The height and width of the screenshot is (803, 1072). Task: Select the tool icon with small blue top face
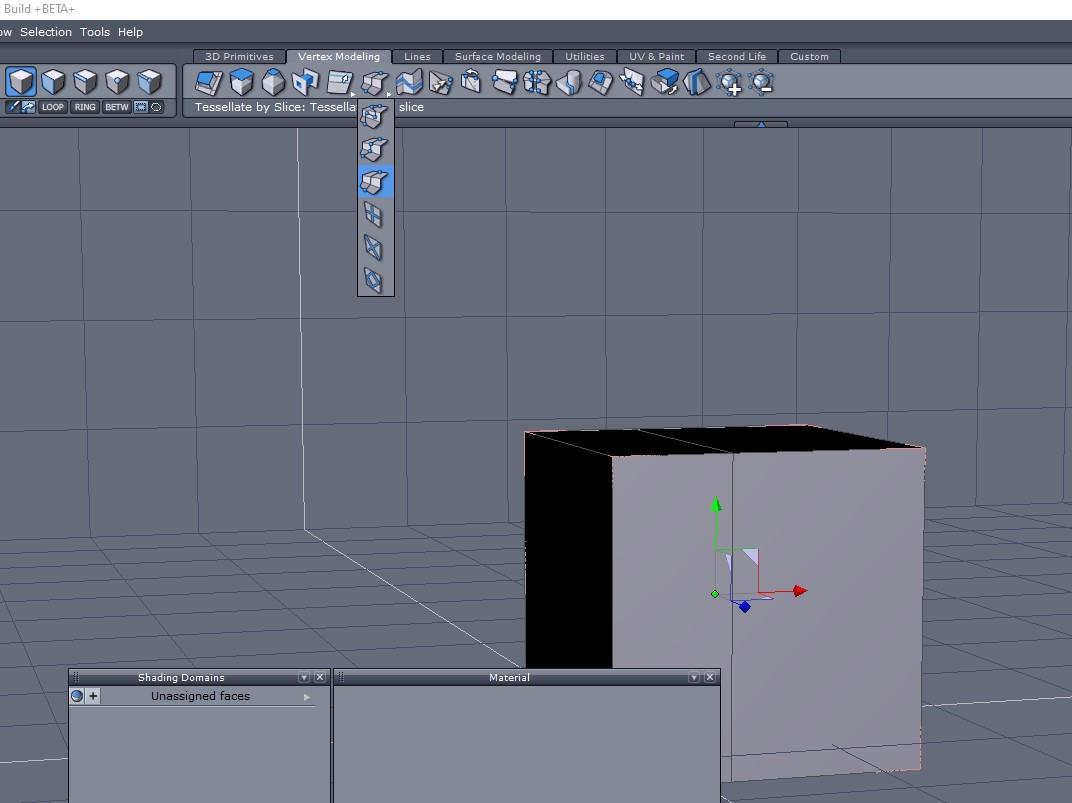(273, 82)
